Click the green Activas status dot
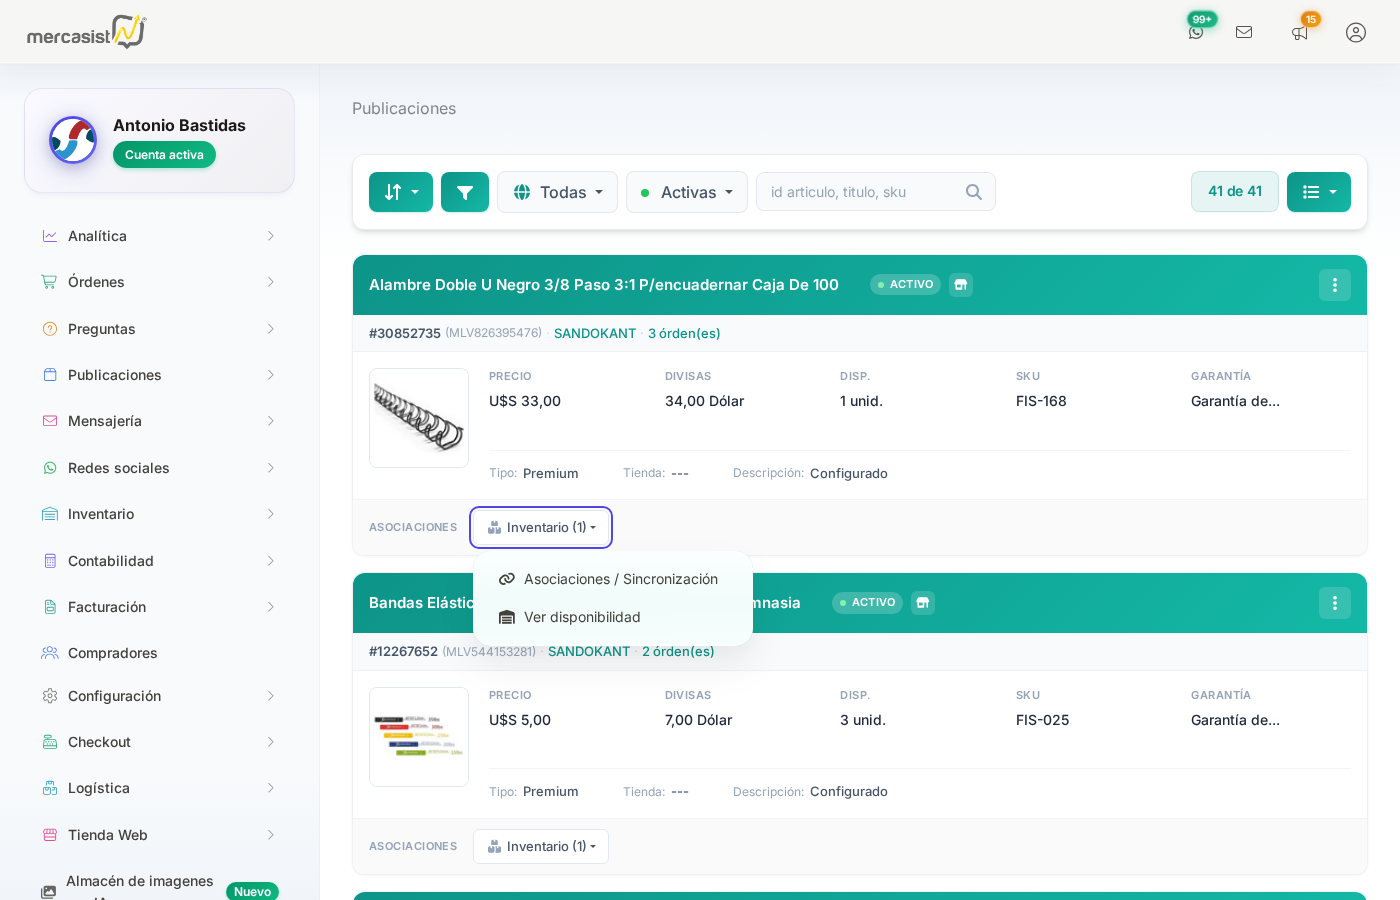Image resolution: width=1400 pixels, height=900 pixels. click(x=644, y=191)
